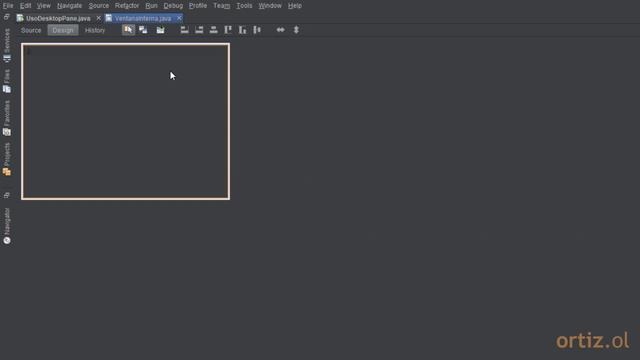
Task: Center components vertically icon
Action: coord(257,30)
